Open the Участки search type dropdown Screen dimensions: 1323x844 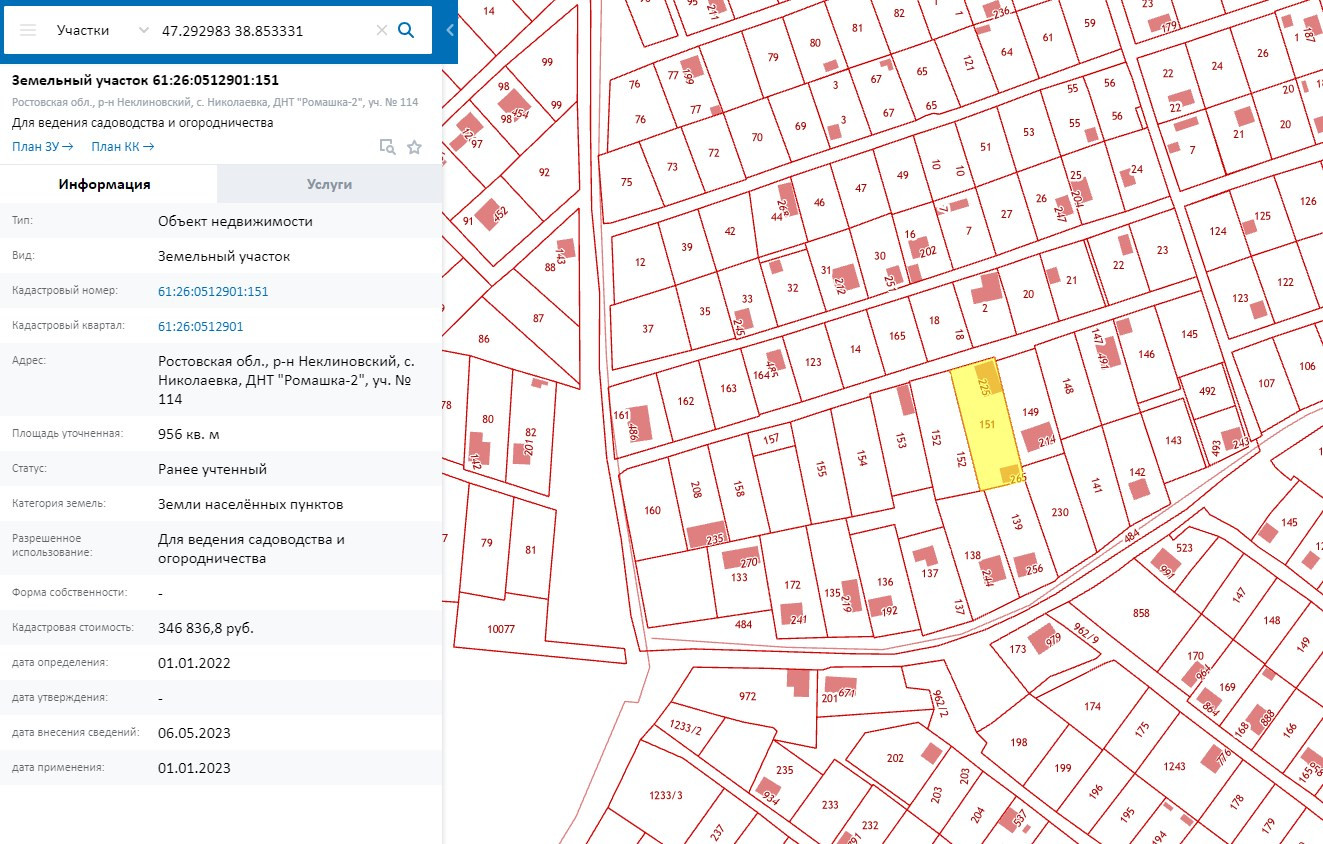[x=103, y=30]
